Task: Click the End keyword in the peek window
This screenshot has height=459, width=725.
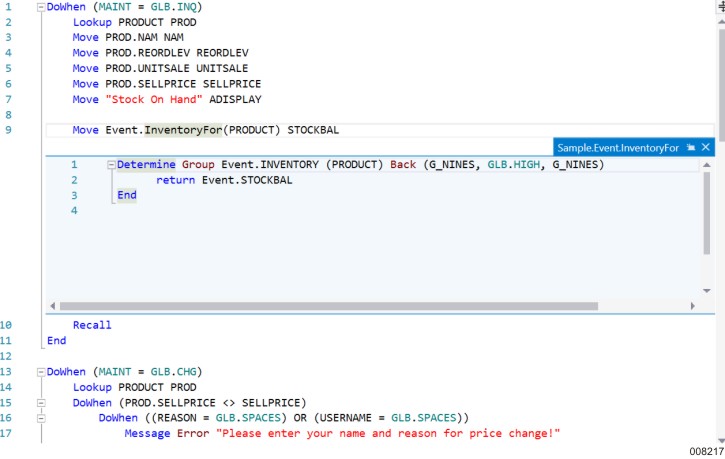Action: click(127, 196)
